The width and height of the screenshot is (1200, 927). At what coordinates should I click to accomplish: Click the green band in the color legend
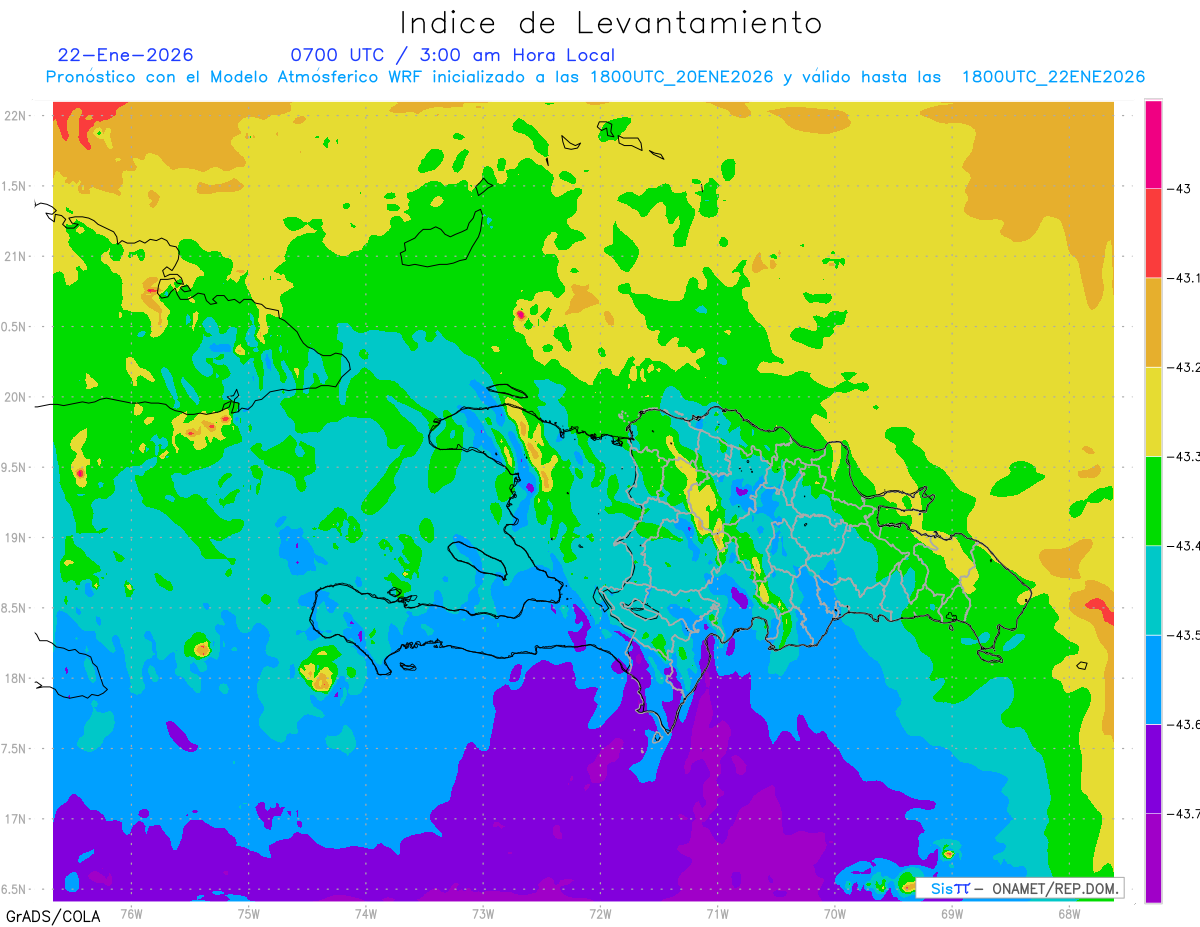pyautogui.click(x=1153, y=500)
